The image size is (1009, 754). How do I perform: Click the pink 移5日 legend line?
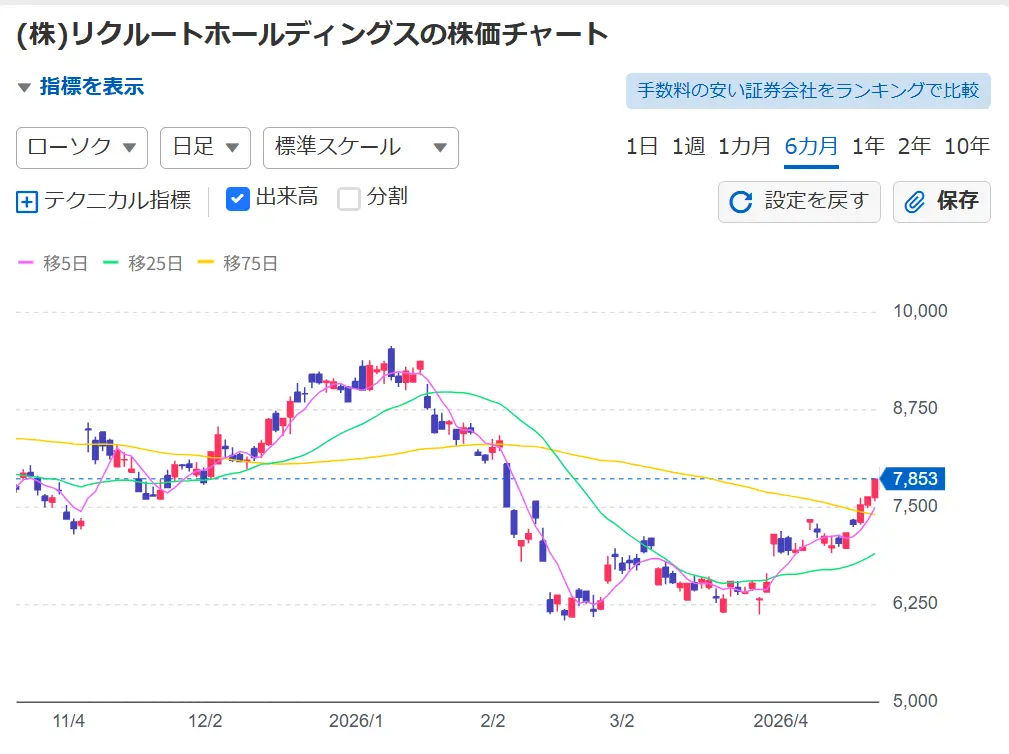coord(27,264)
